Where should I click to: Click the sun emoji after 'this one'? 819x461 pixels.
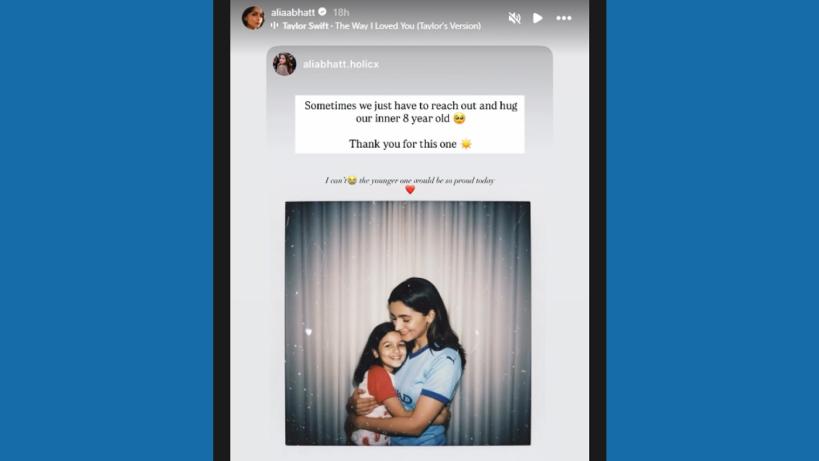point(466,144)
